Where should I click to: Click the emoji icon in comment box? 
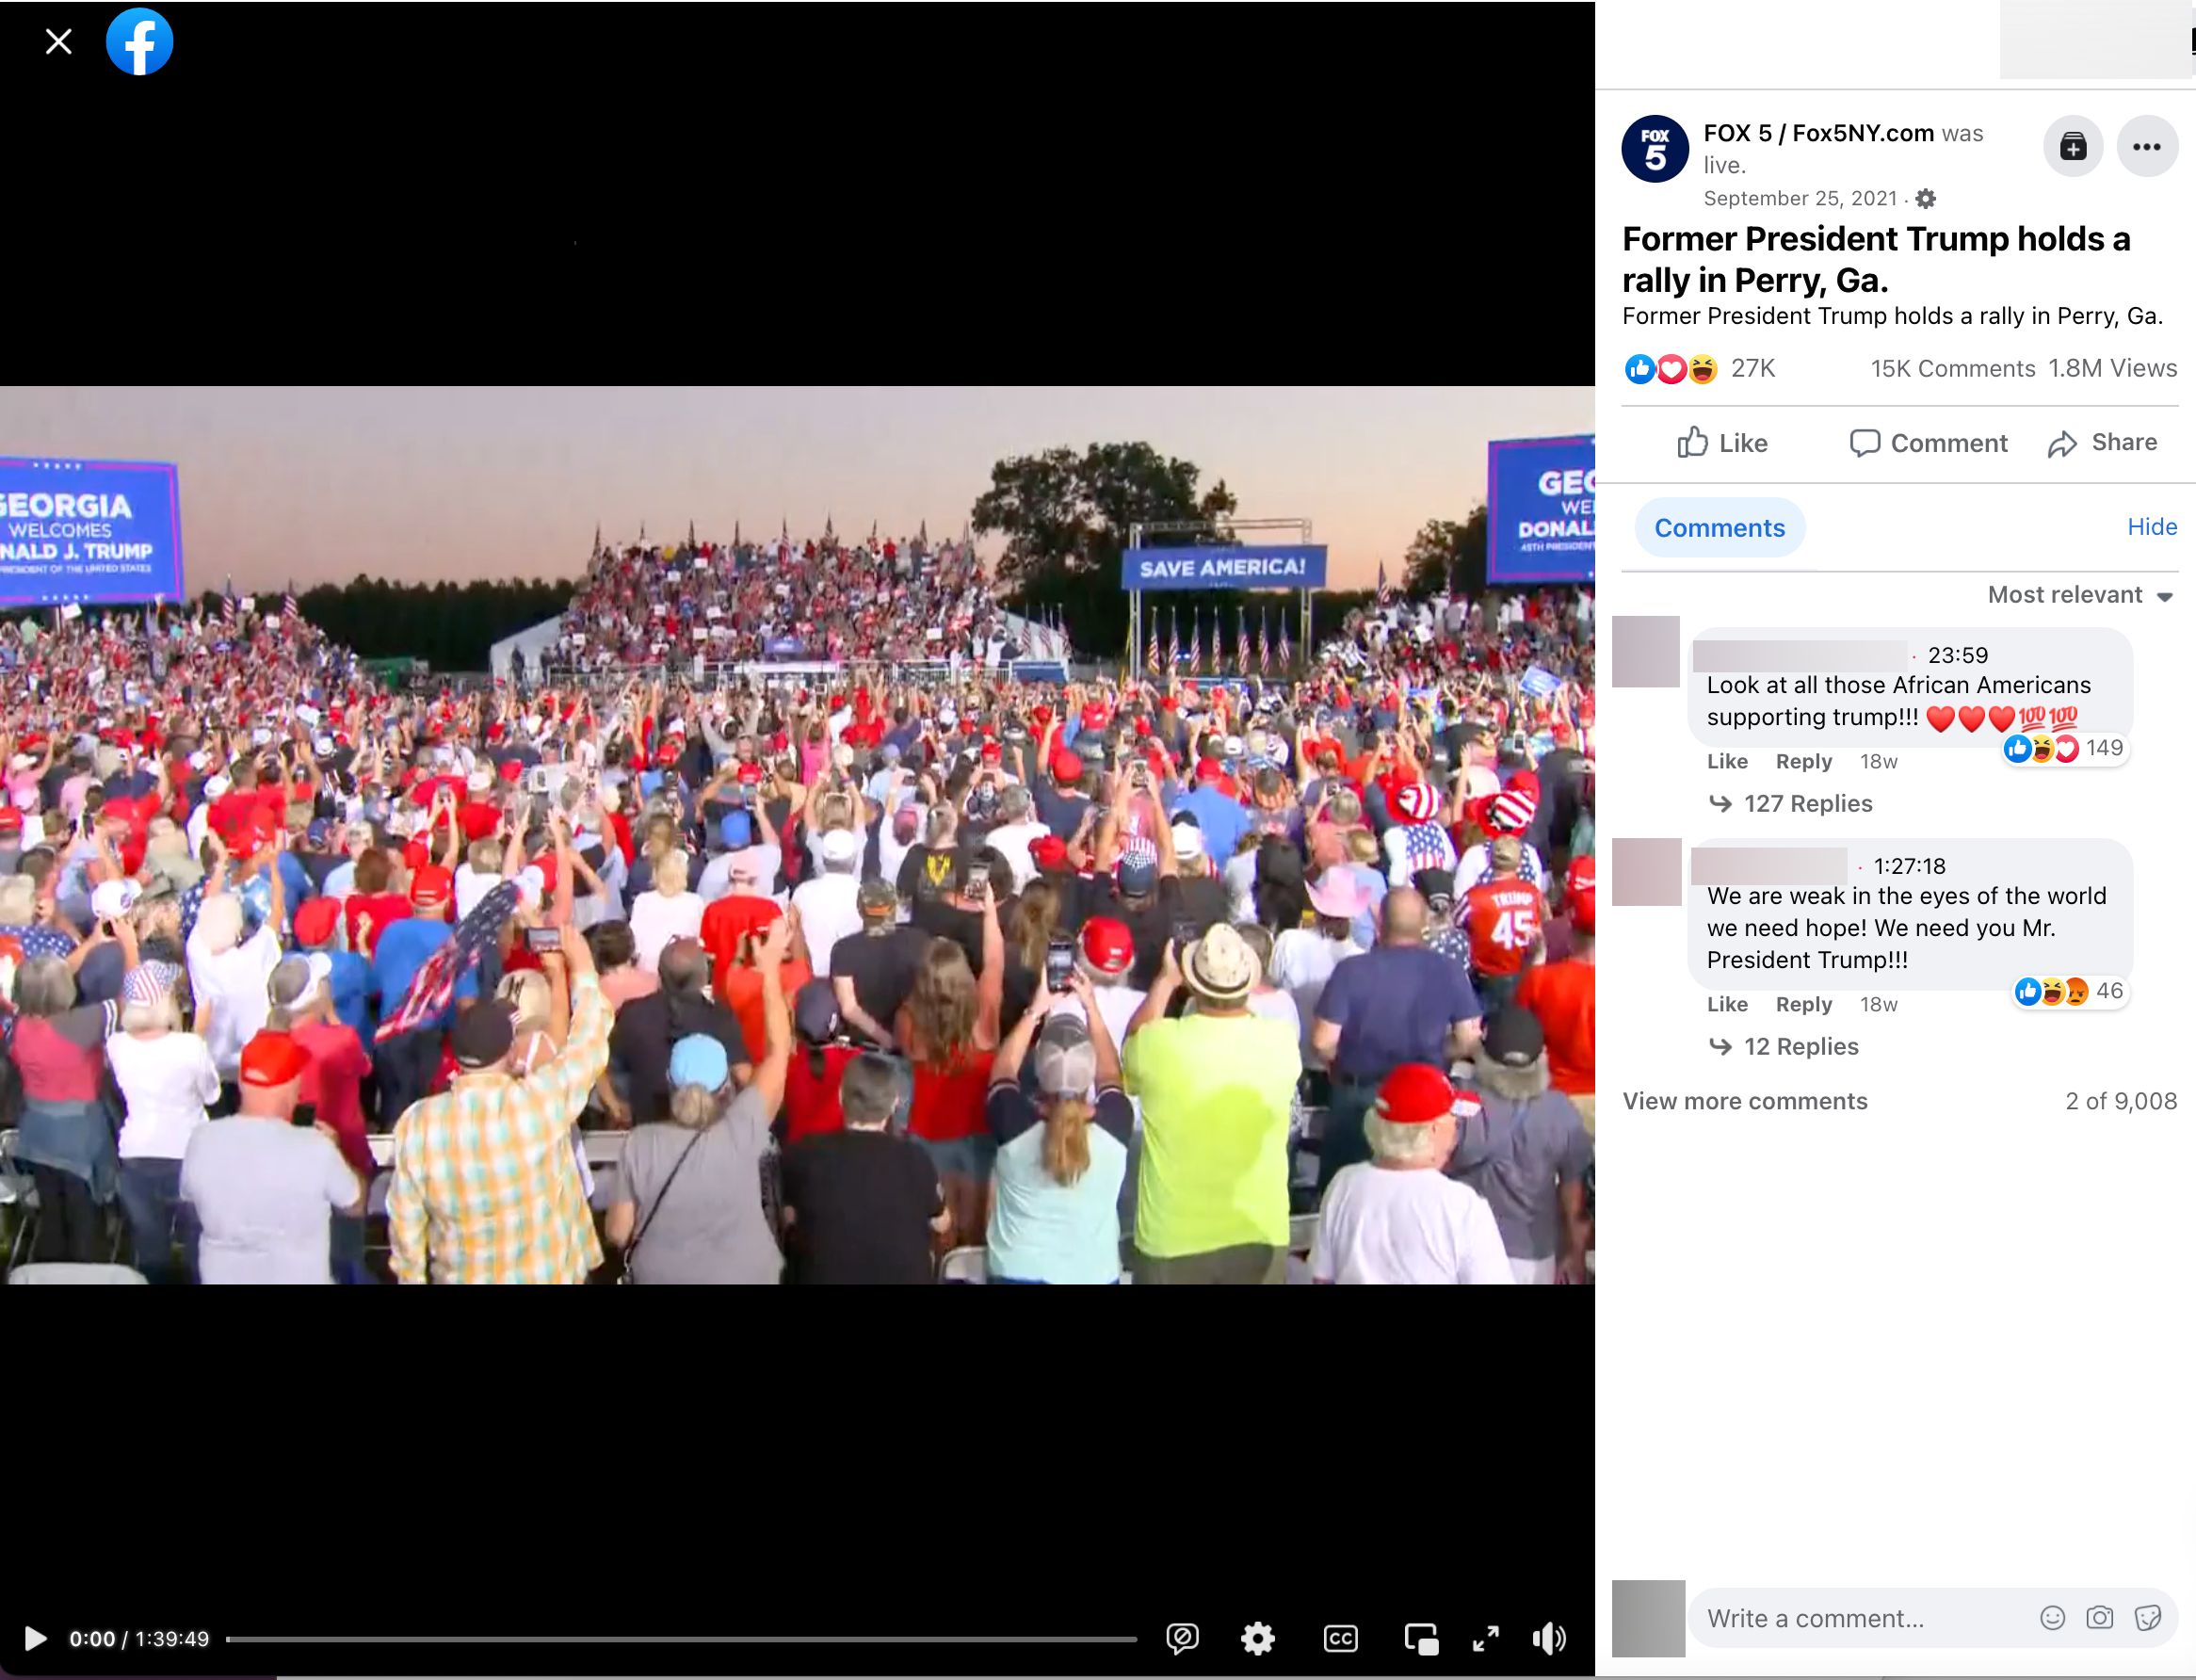2052,1618
